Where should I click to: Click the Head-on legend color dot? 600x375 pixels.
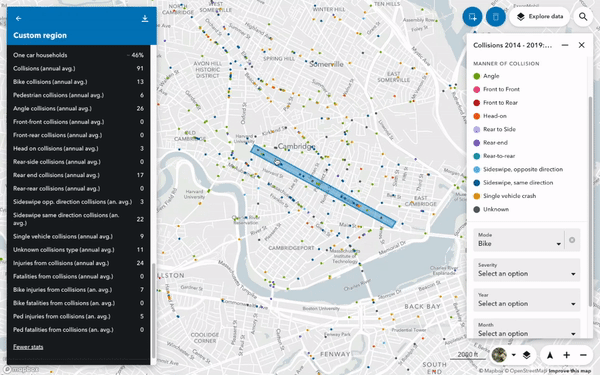(x=476, y=116)
